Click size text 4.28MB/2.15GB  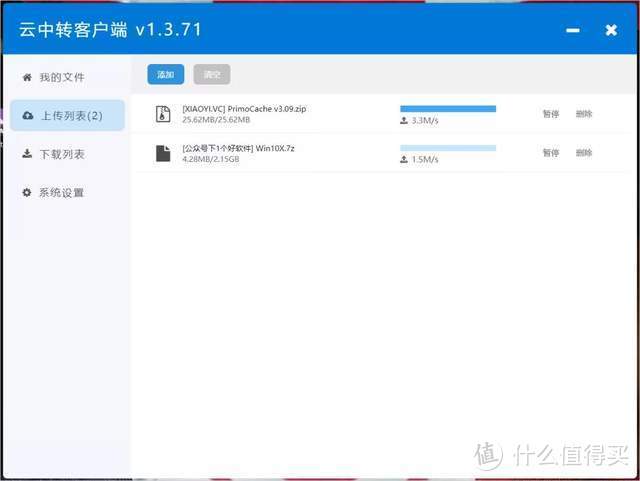211,159
